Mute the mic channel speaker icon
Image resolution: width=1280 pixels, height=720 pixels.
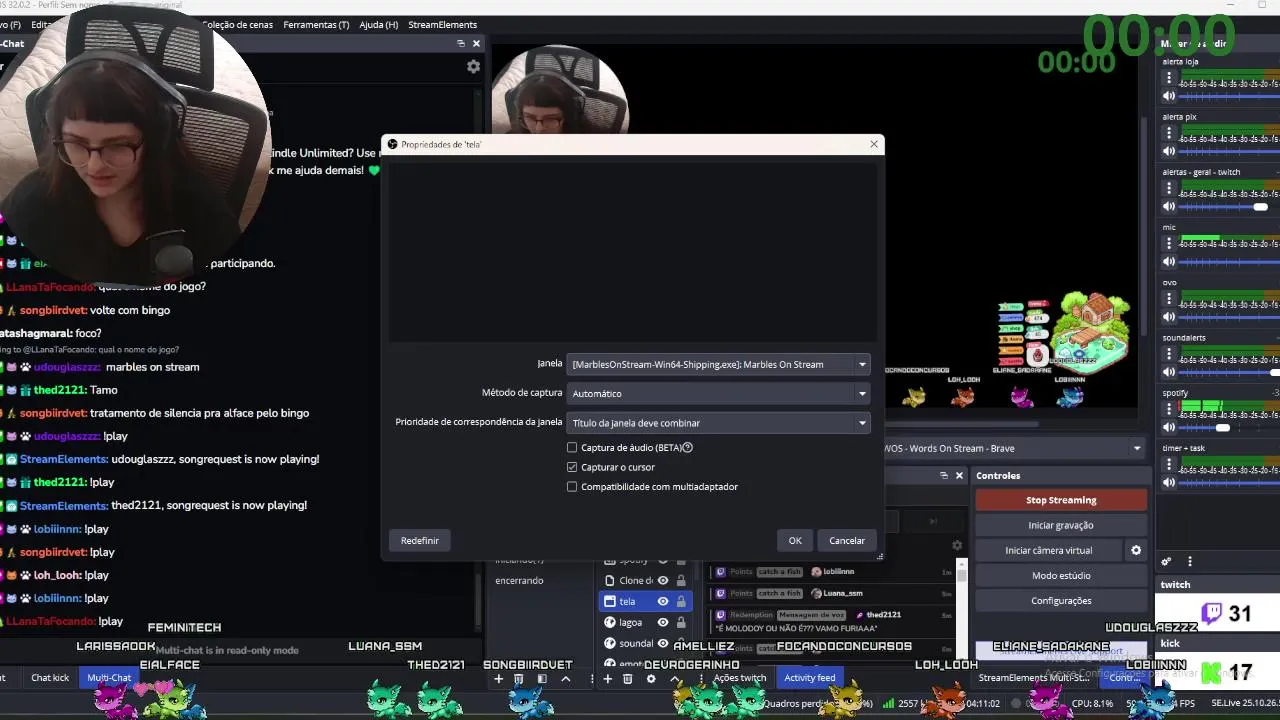(x=1169, y=262)
